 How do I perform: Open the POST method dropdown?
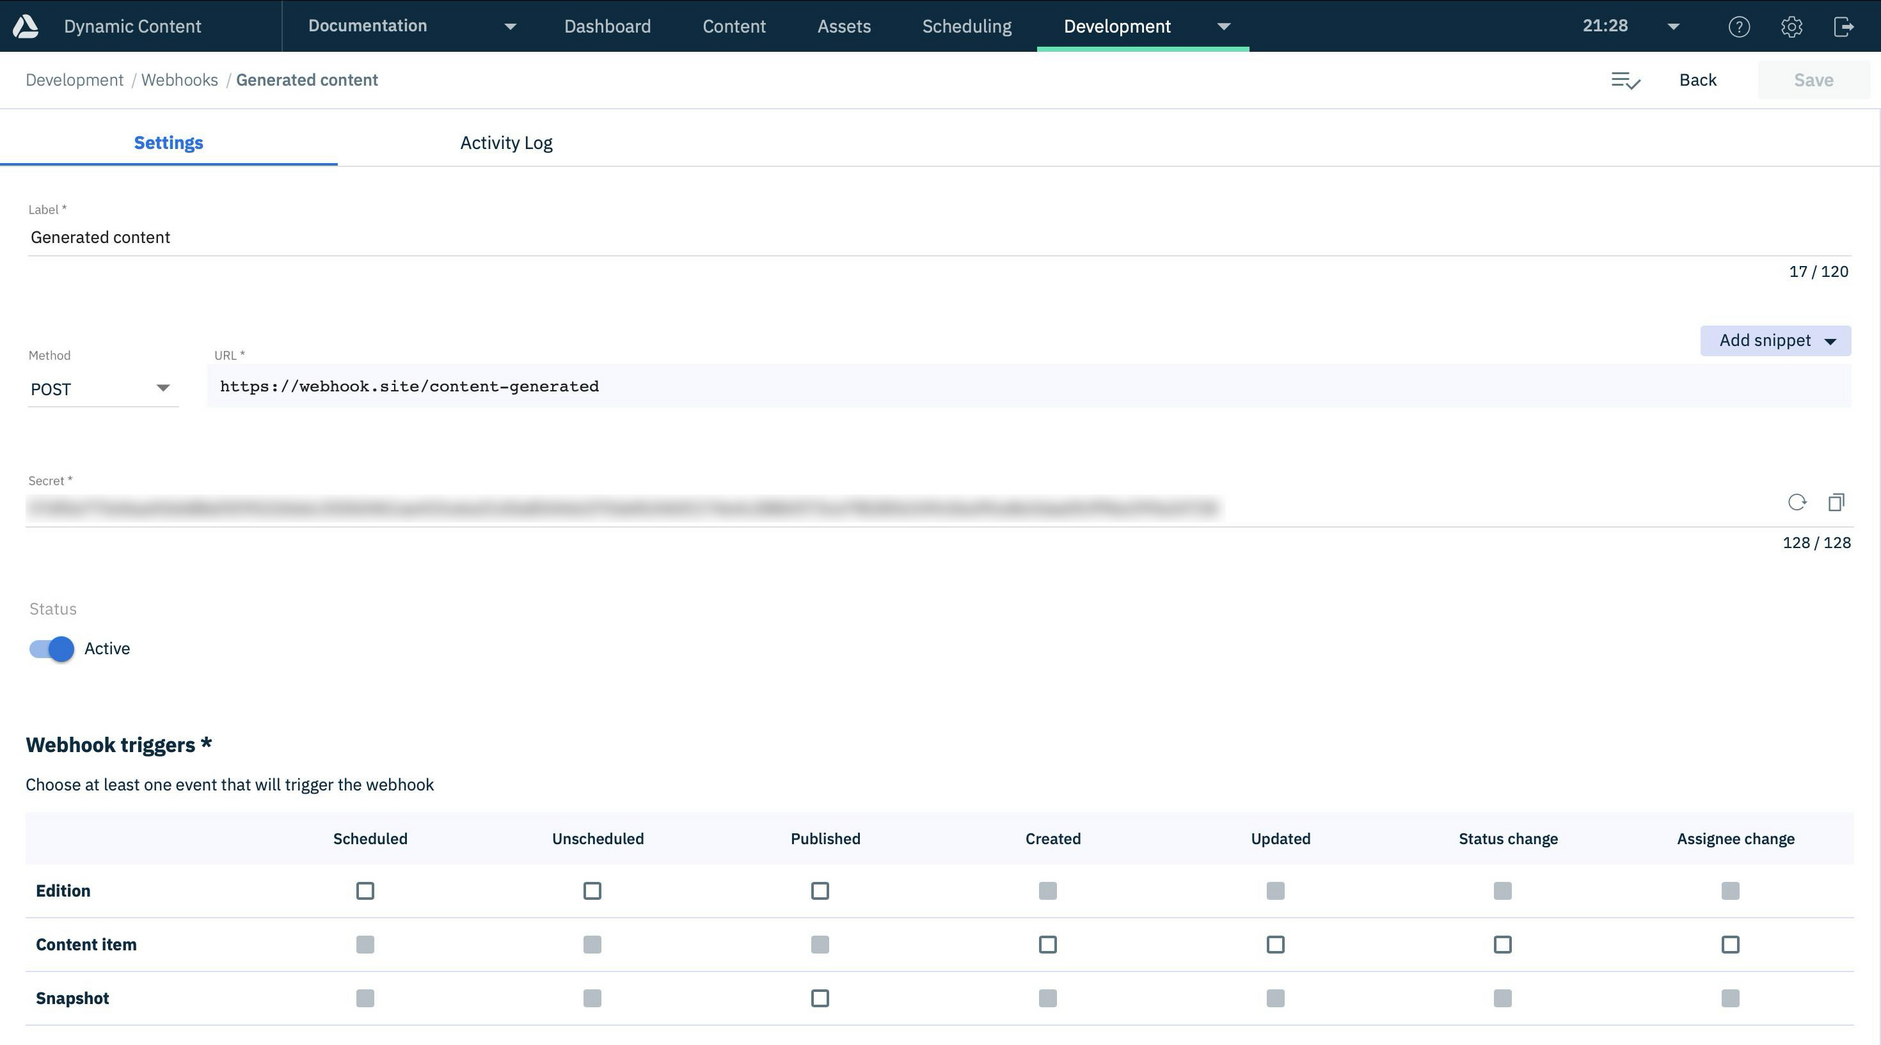click(102, 389)
